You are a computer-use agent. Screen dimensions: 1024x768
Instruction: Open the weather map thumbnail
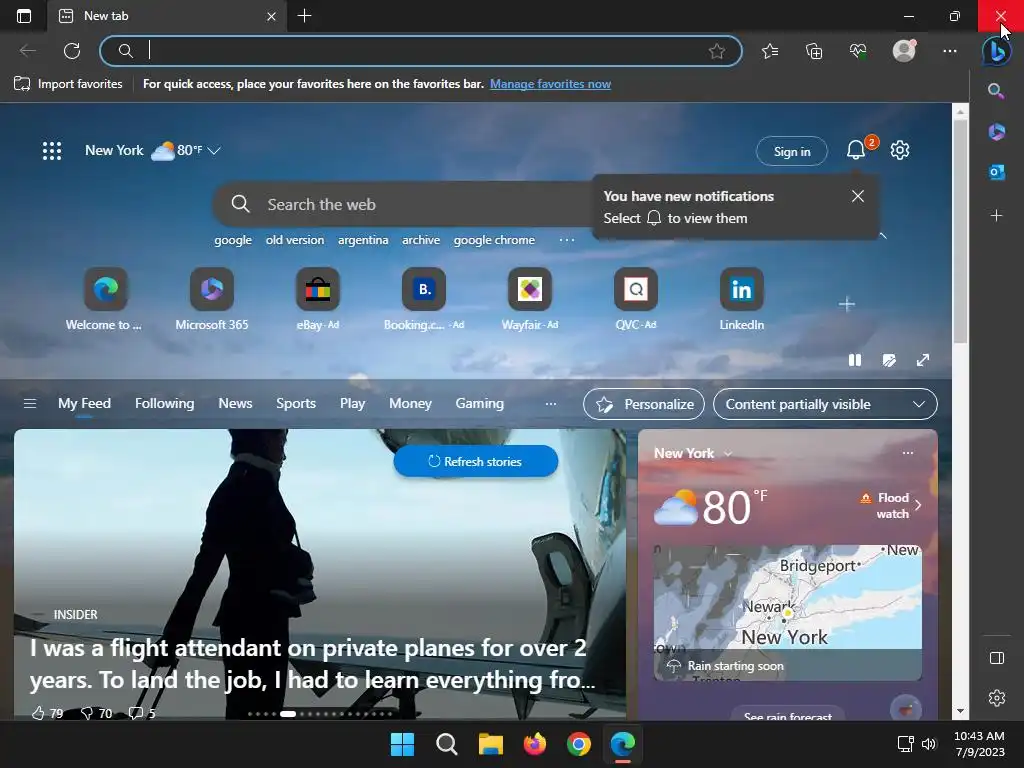coord(788,613)
